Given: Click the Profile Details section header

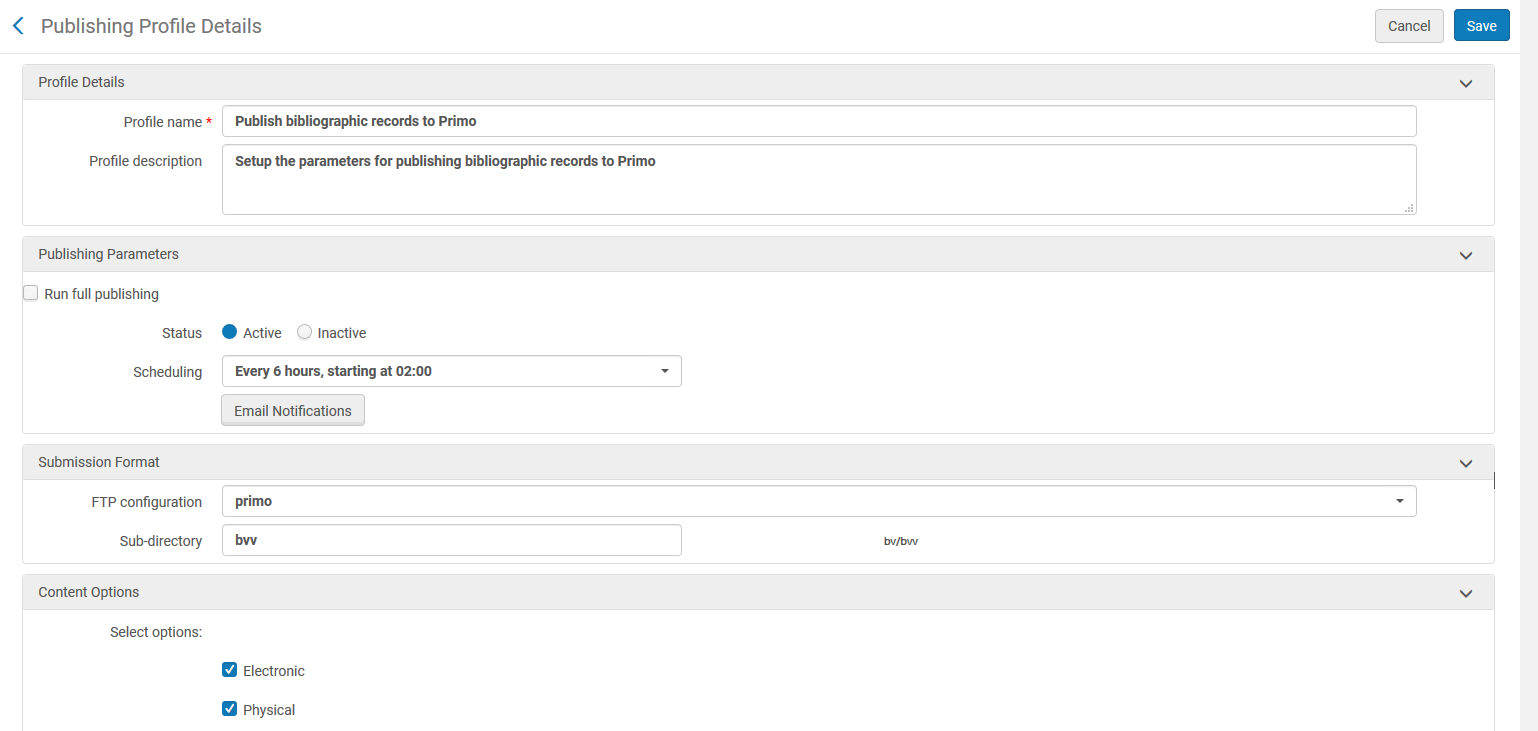Looking at the screenshot, I should [758, 82].
